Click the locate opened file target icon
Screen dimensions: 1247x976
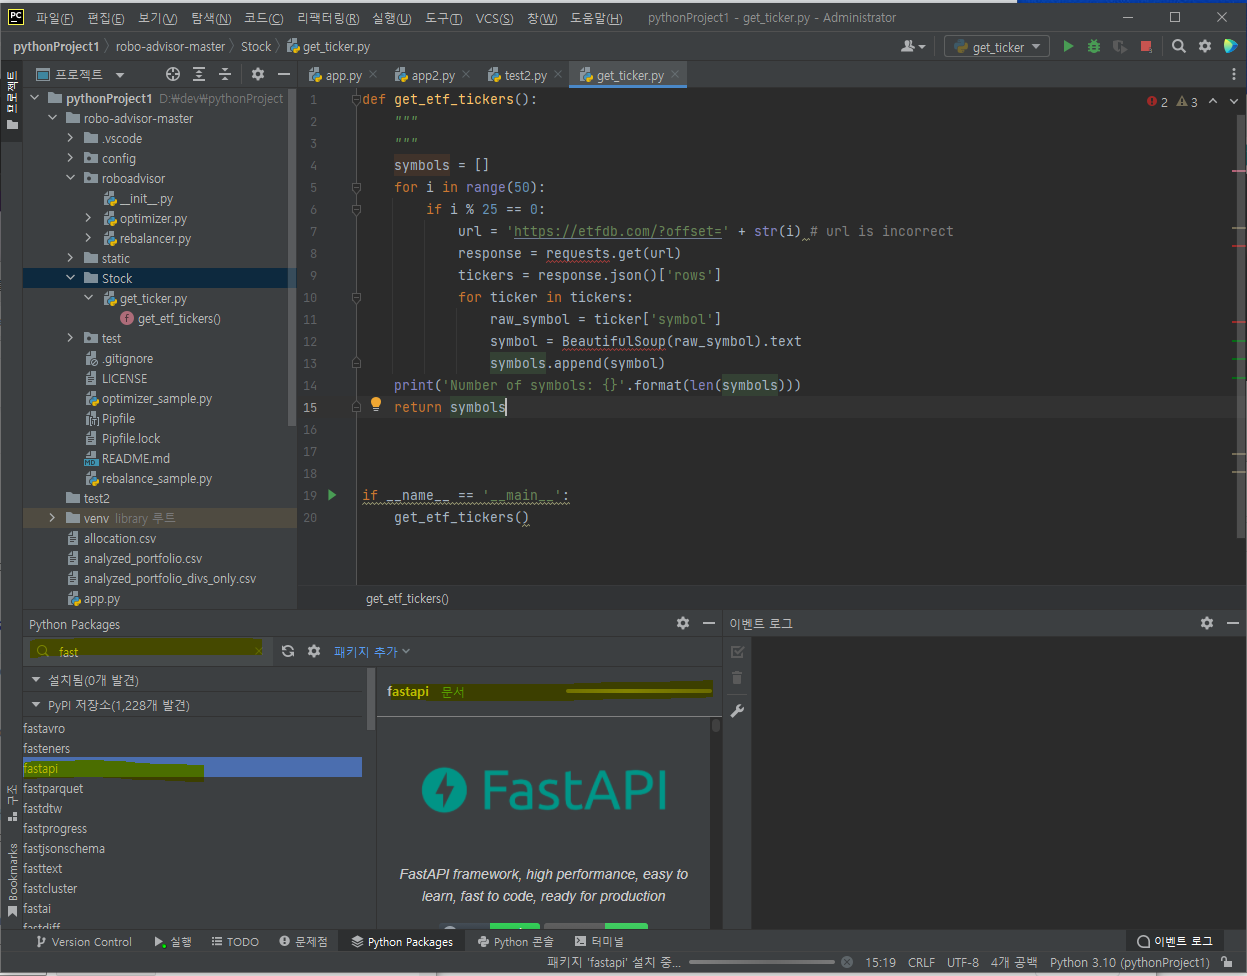(x=172, y=74)
